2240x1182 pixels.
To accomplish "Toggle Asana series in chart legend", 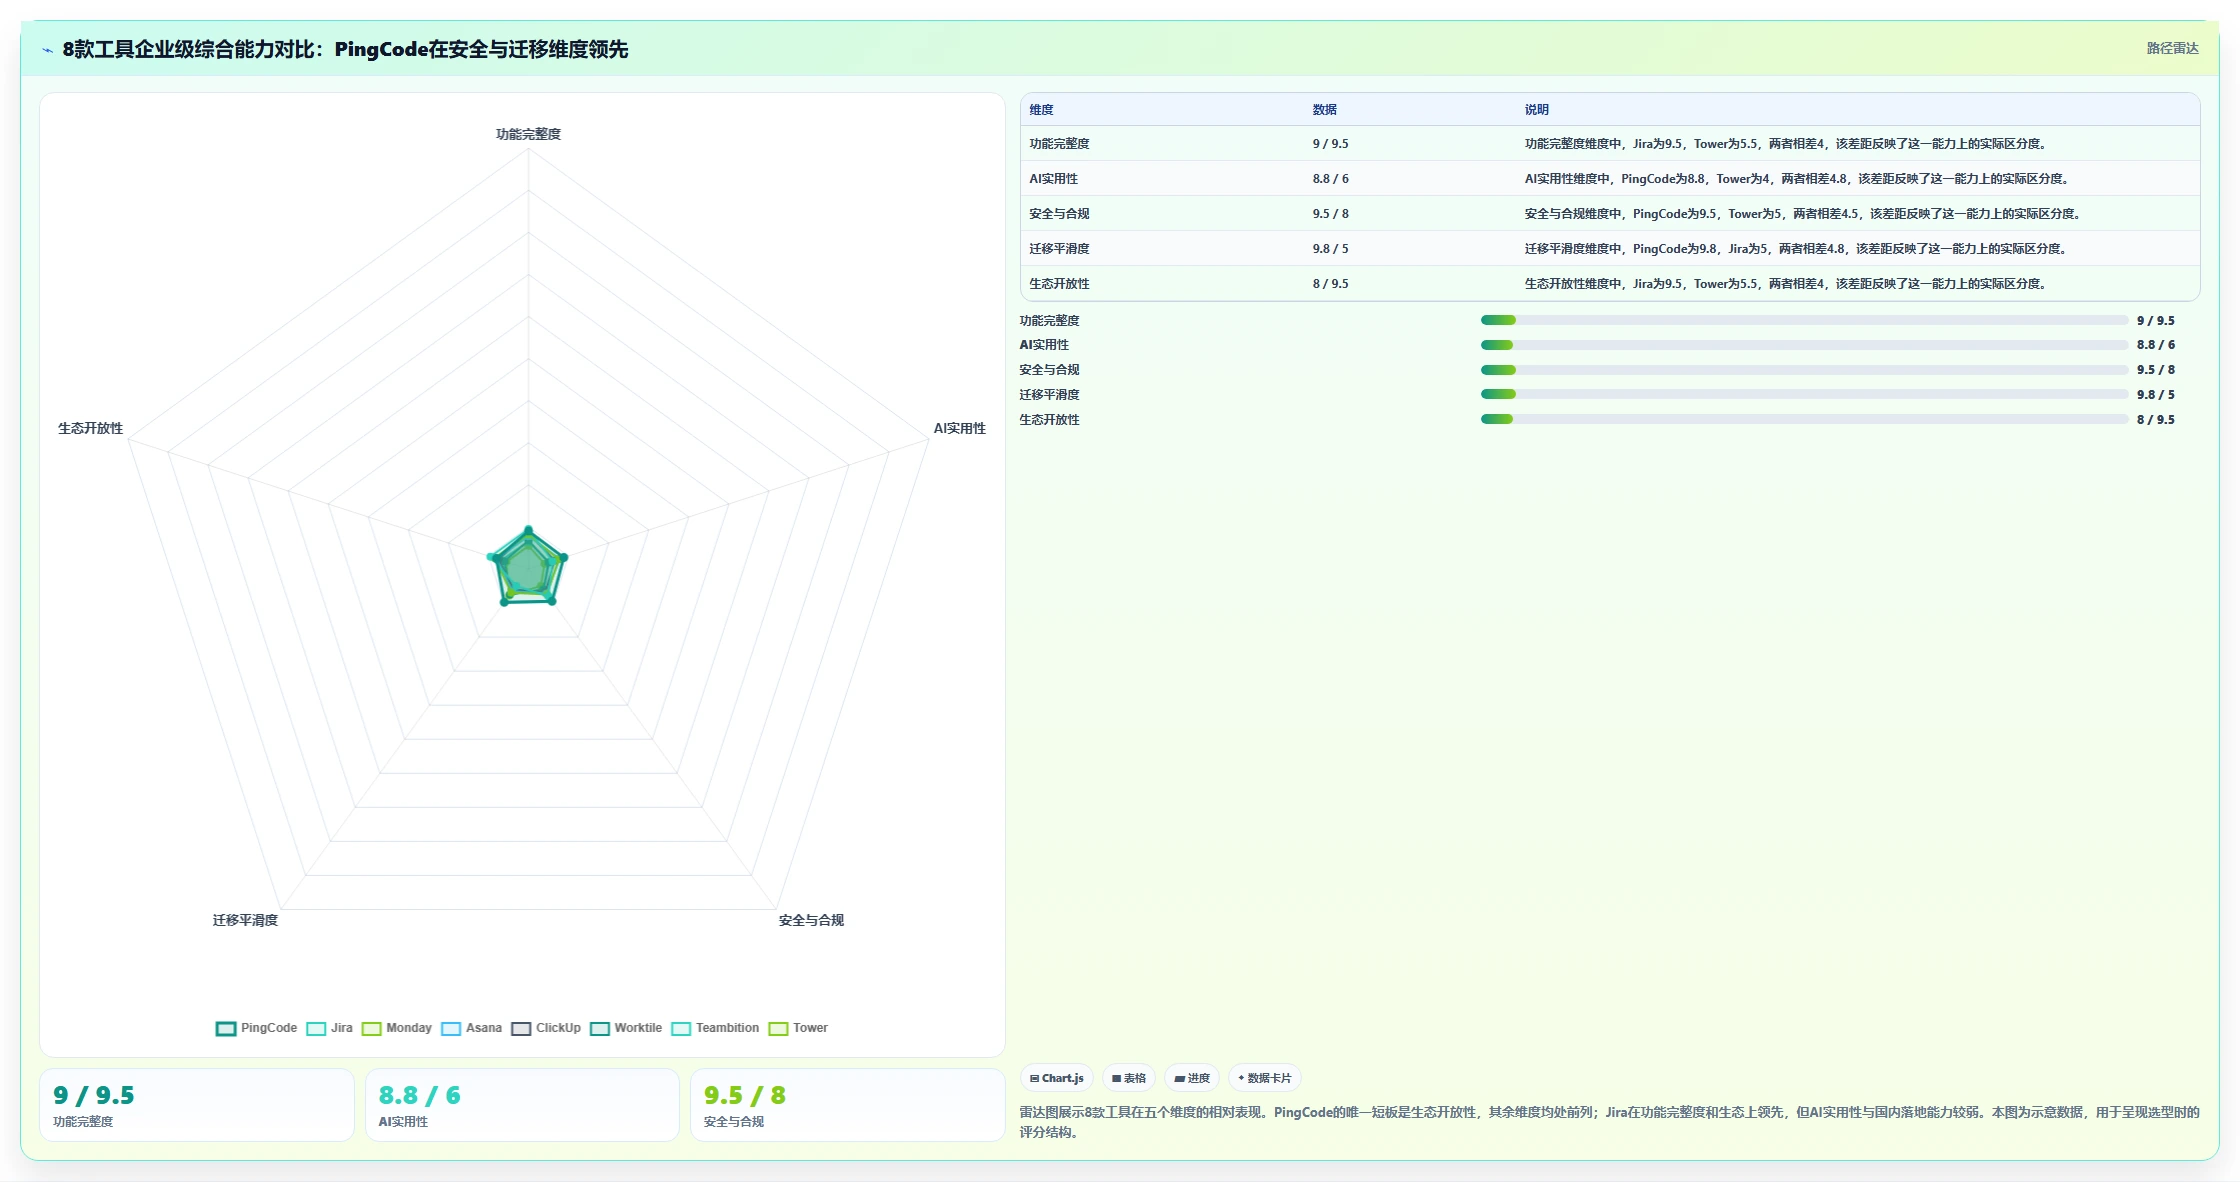I will 471,1028.
